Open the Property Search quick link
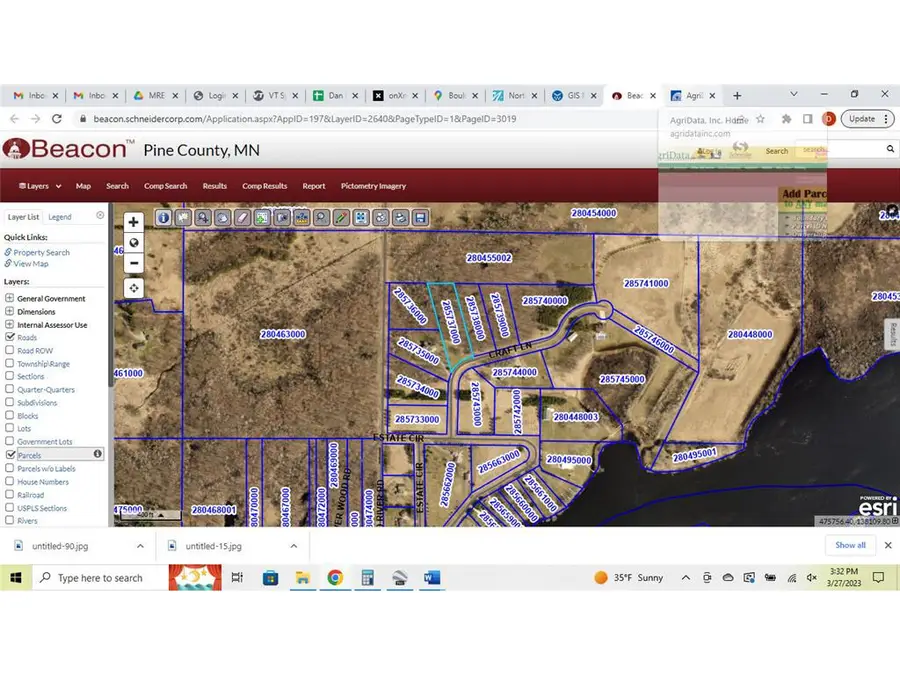This screenshot has height=675, width=900. [41, 253]
